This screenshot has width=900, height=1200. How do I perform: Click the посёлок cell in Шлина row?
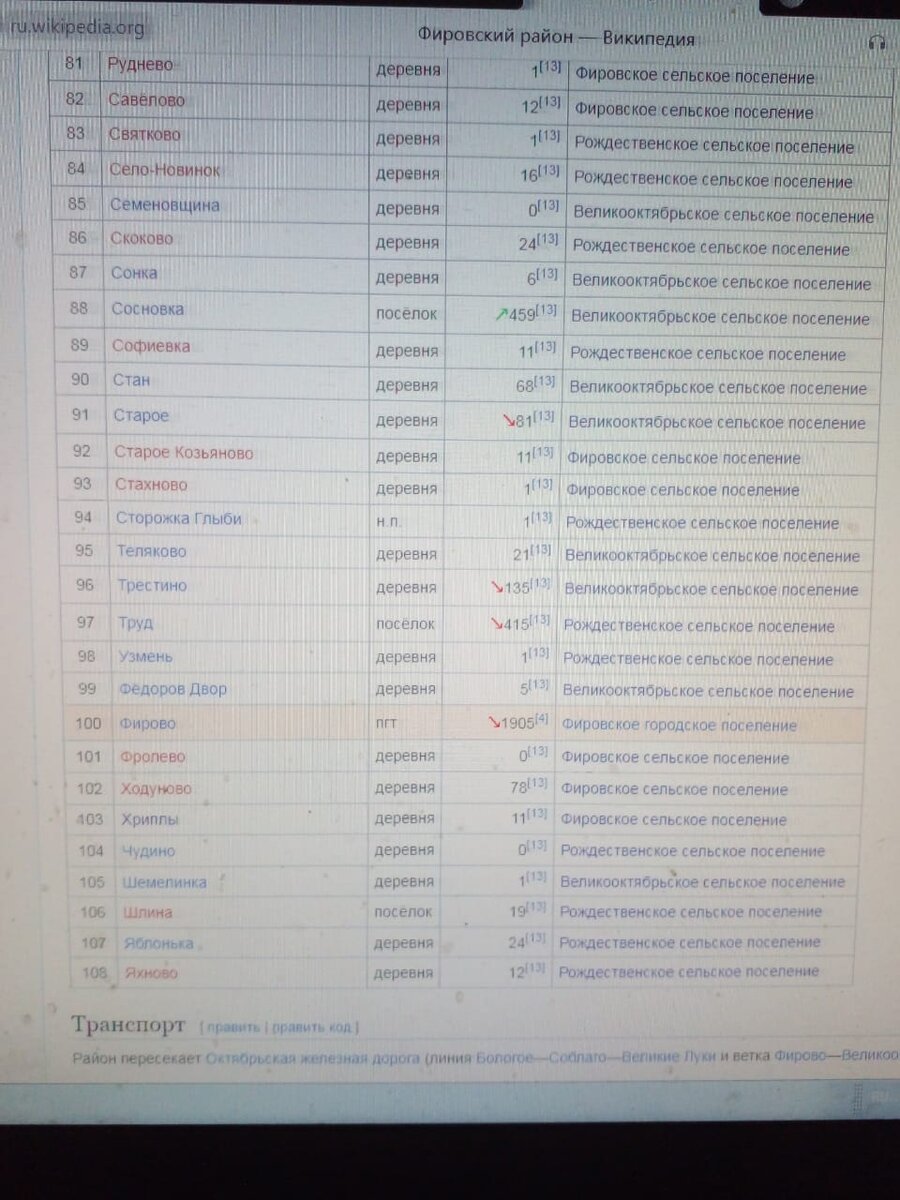point(403,912)
